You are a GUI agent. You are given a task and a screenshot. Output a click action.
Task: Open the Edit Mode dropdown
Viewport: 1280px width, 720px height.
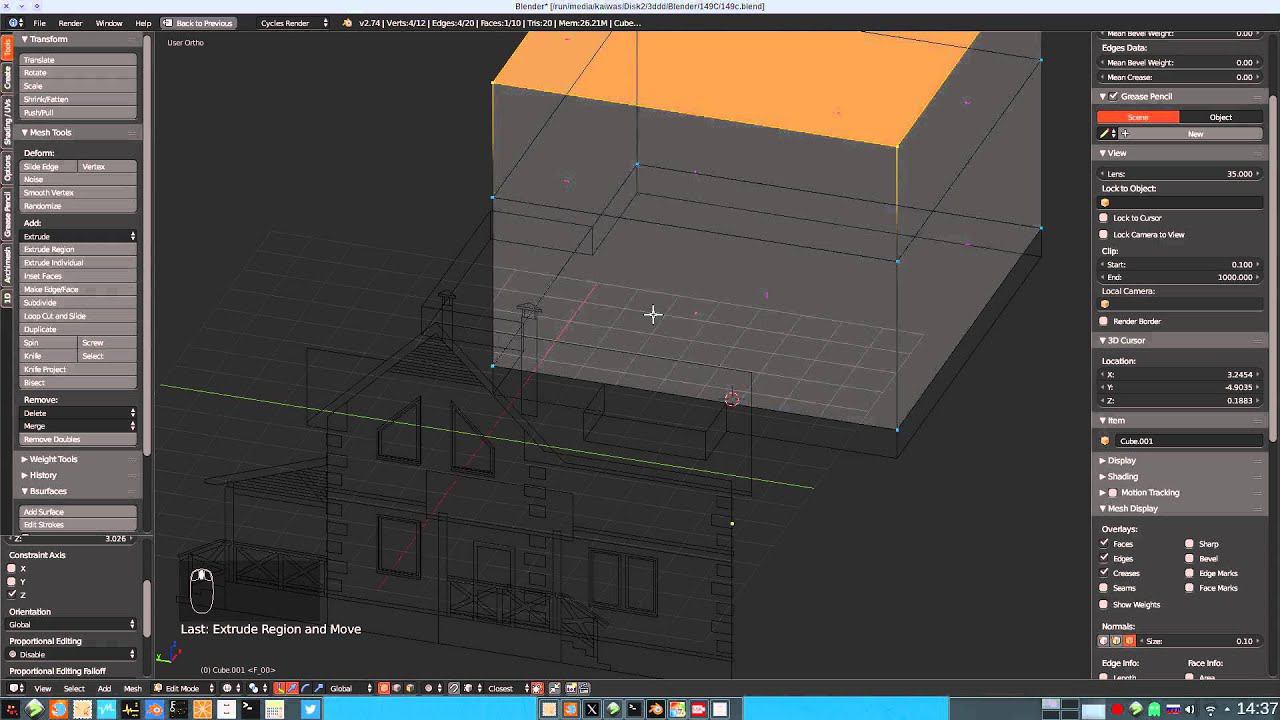(x=184, y=688)
